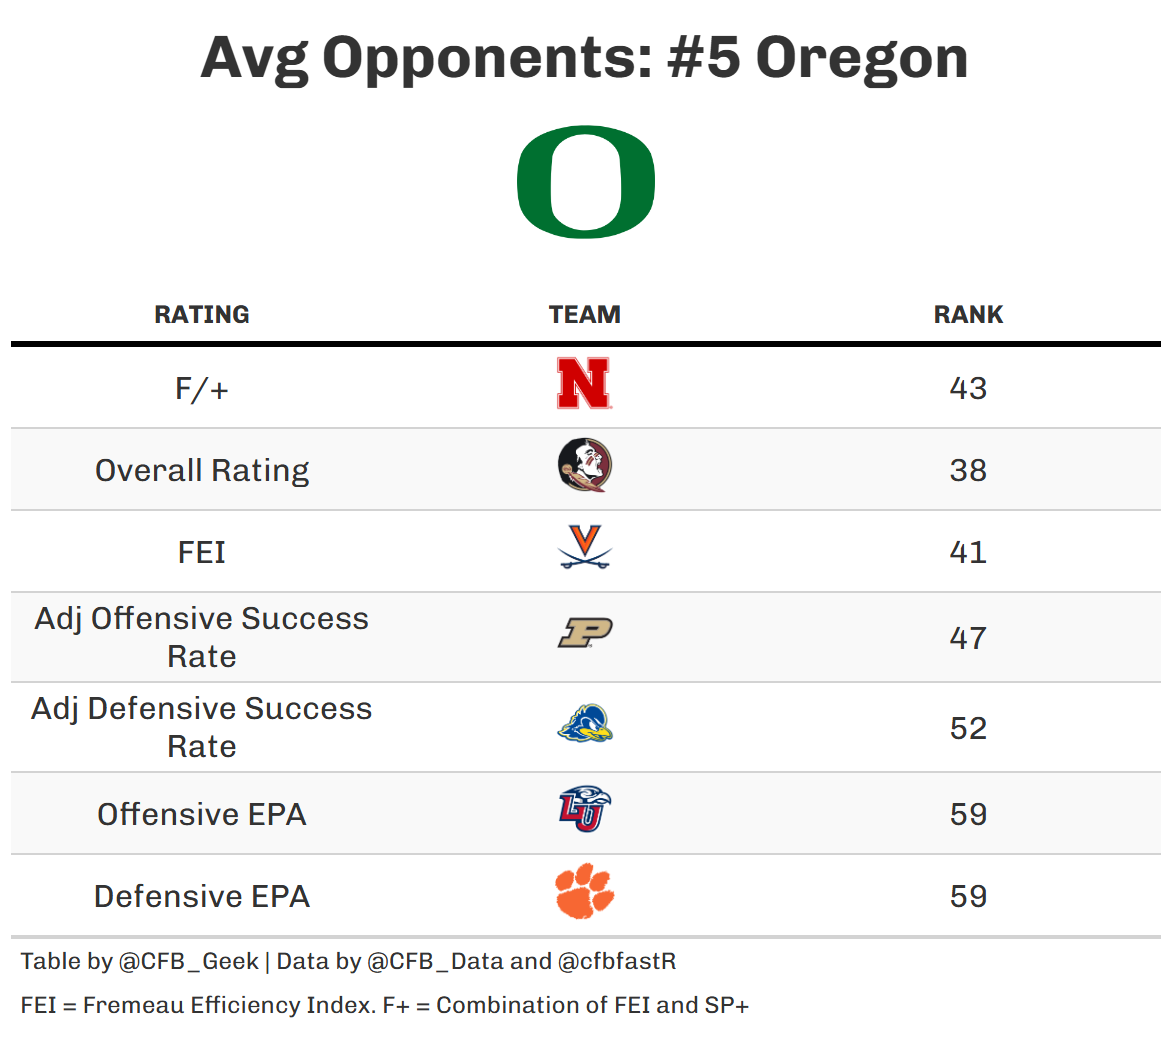This screenshot has width=1170, height=1040.
Task: Click the Virginia Cavaliers sabres logo
Action: [x=584, y=548]
